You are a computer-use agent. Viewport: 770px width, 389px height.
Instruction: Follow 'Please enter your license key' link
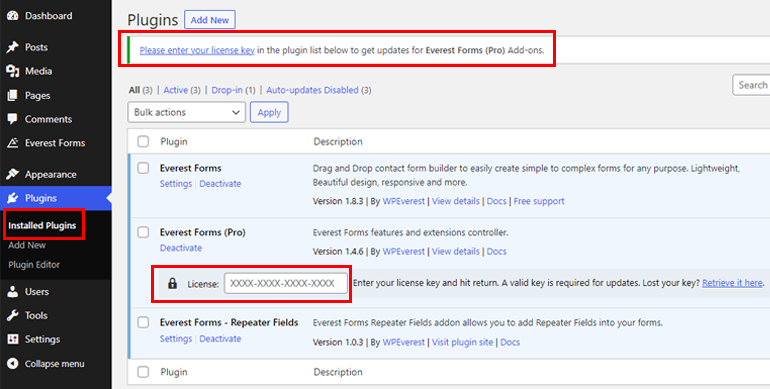pos(197,50)
